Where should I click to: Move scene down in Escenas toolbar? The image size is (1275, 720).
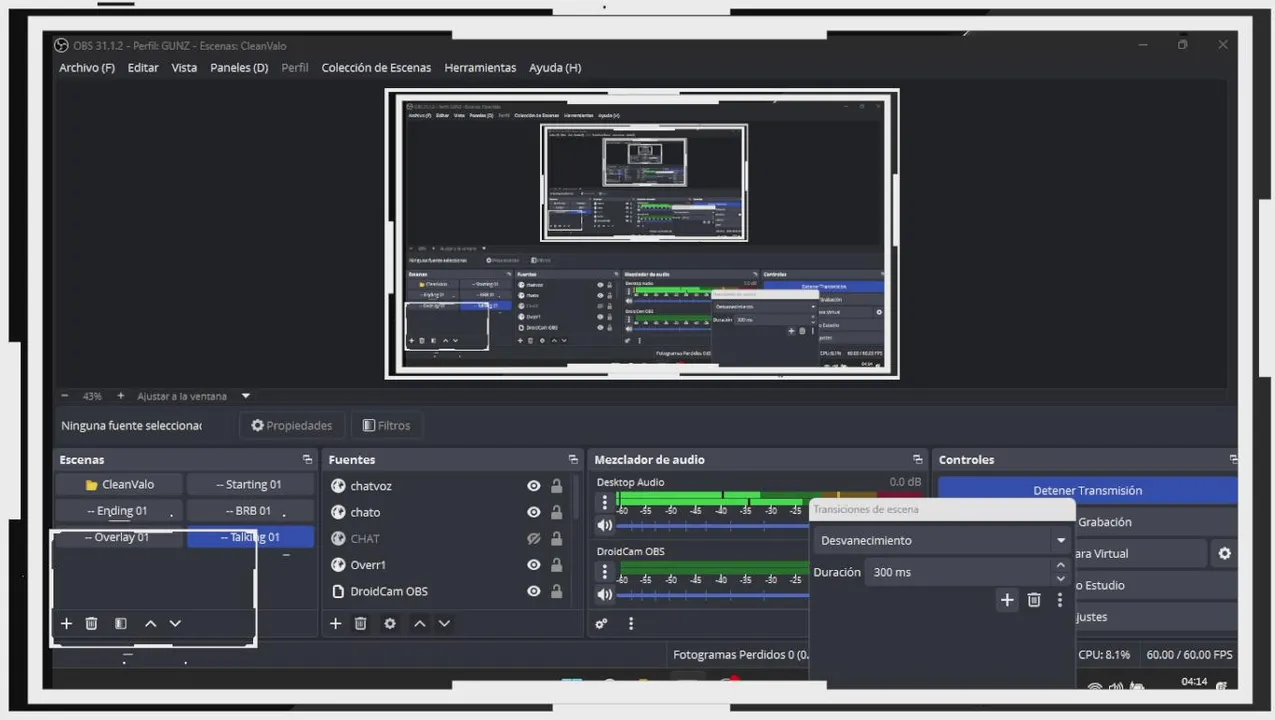tap(175, 623)
